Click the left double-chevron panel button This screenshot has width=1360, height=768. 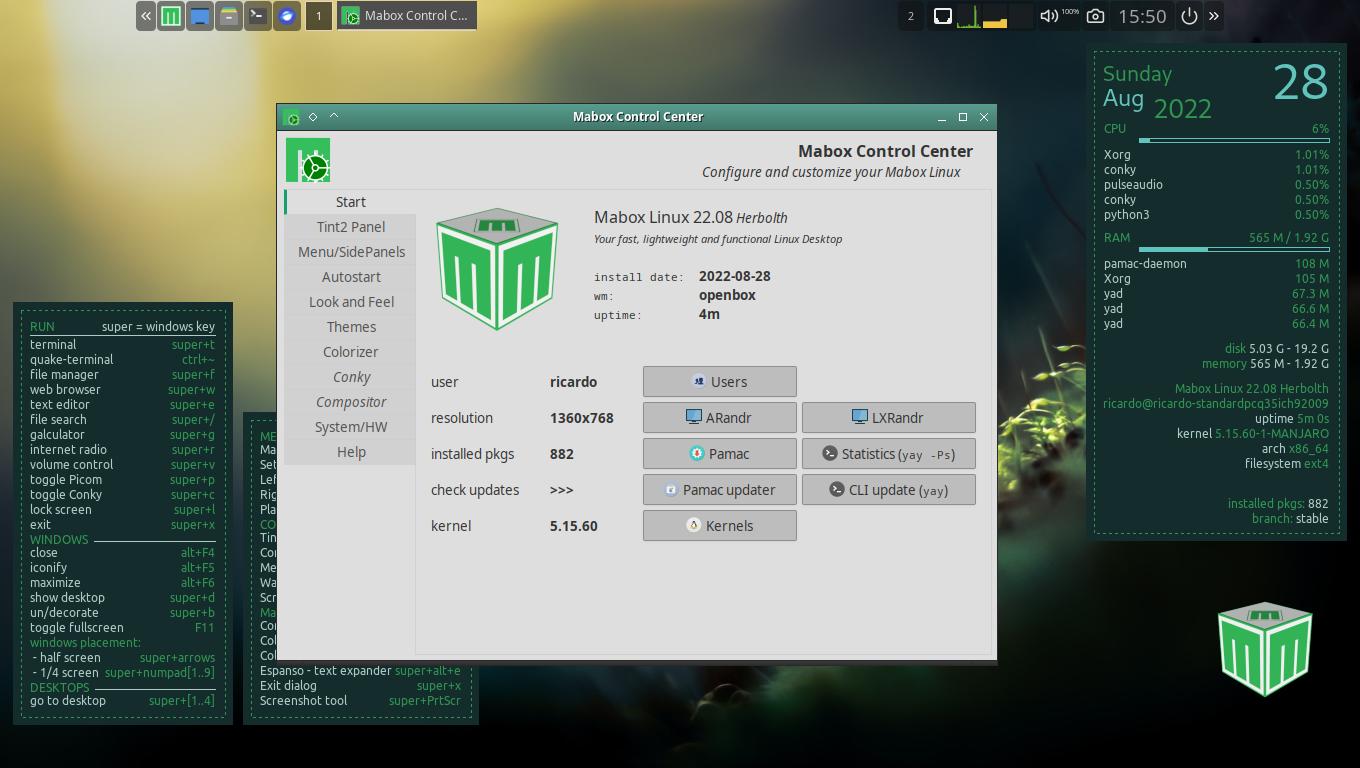[146, 16]
